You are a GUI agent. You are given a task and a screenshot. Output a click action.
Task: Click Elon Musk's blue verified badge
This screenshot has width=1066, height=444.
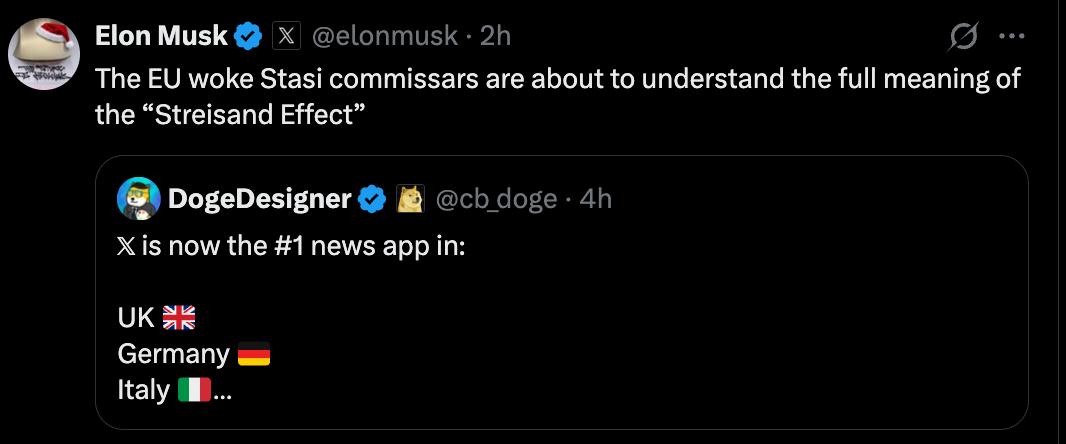248,37
